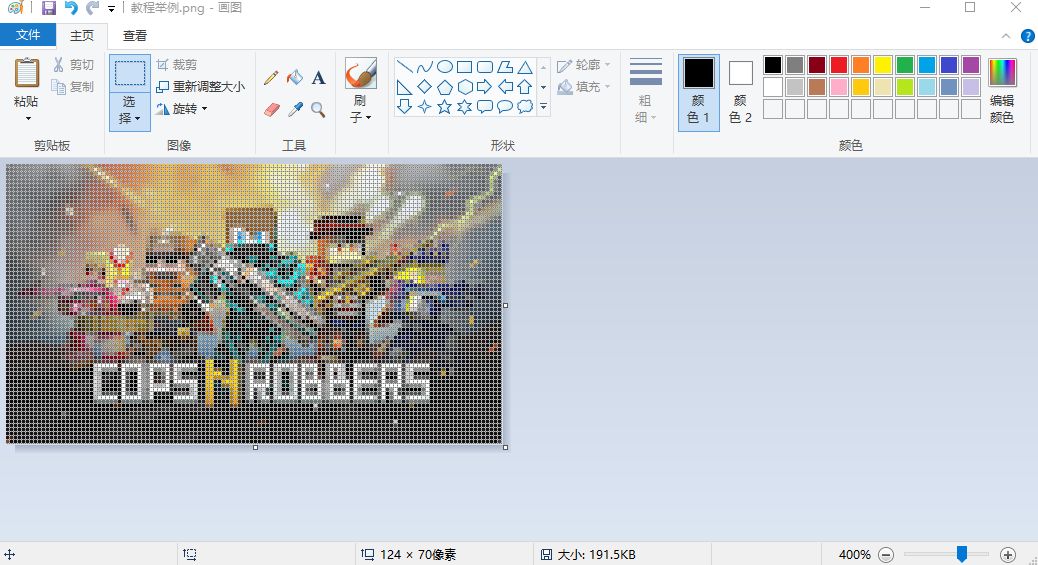Open the 粘贴 paste dropdown arrow
This screenshot has width=1038, height=565.
27,119
